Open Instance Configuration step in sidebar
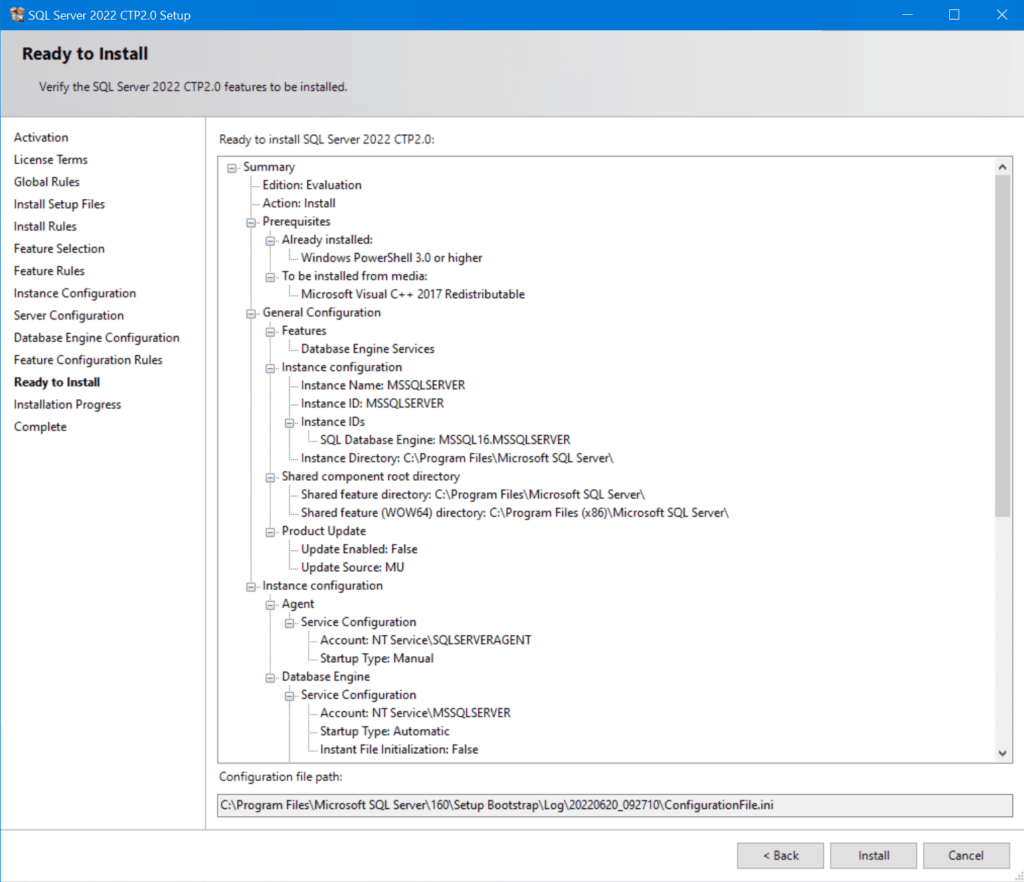Image resolution: width=1024 pixels, height=882 pixels. [x=74, y=293]
